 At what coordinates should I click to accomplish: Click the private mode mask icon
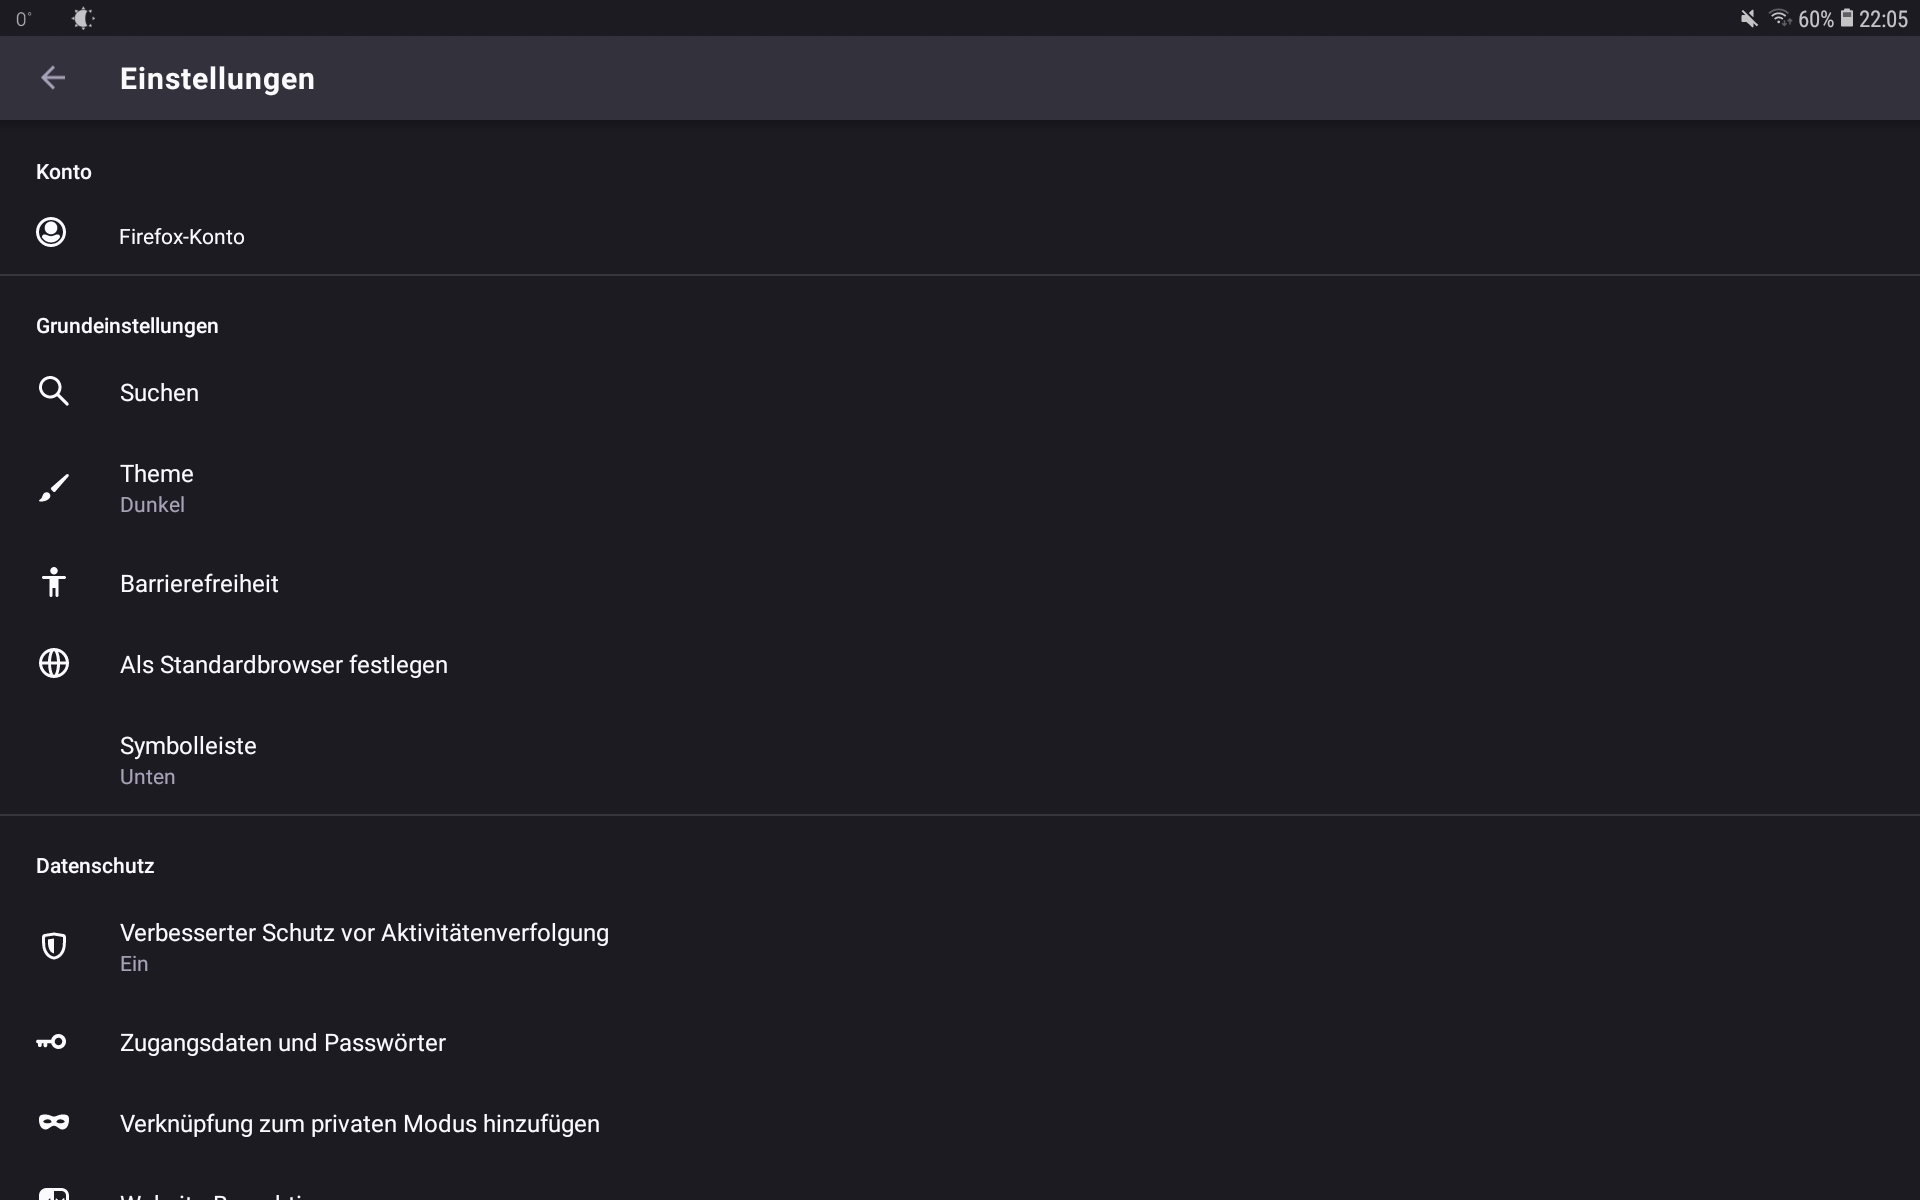point(54,1122)
